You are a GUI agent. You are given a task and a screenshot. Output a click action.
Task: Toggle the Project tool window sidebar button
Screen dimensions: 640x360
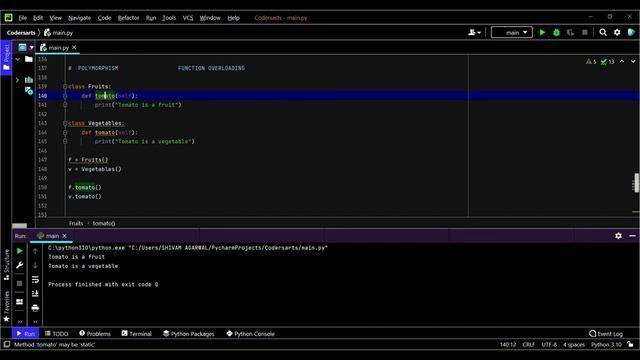pos(6,57)
